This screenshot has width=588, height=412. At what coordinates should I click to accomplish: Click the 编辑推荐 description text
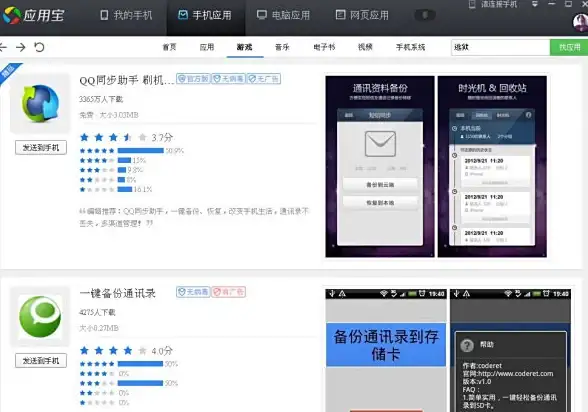(x=194, y=217)
